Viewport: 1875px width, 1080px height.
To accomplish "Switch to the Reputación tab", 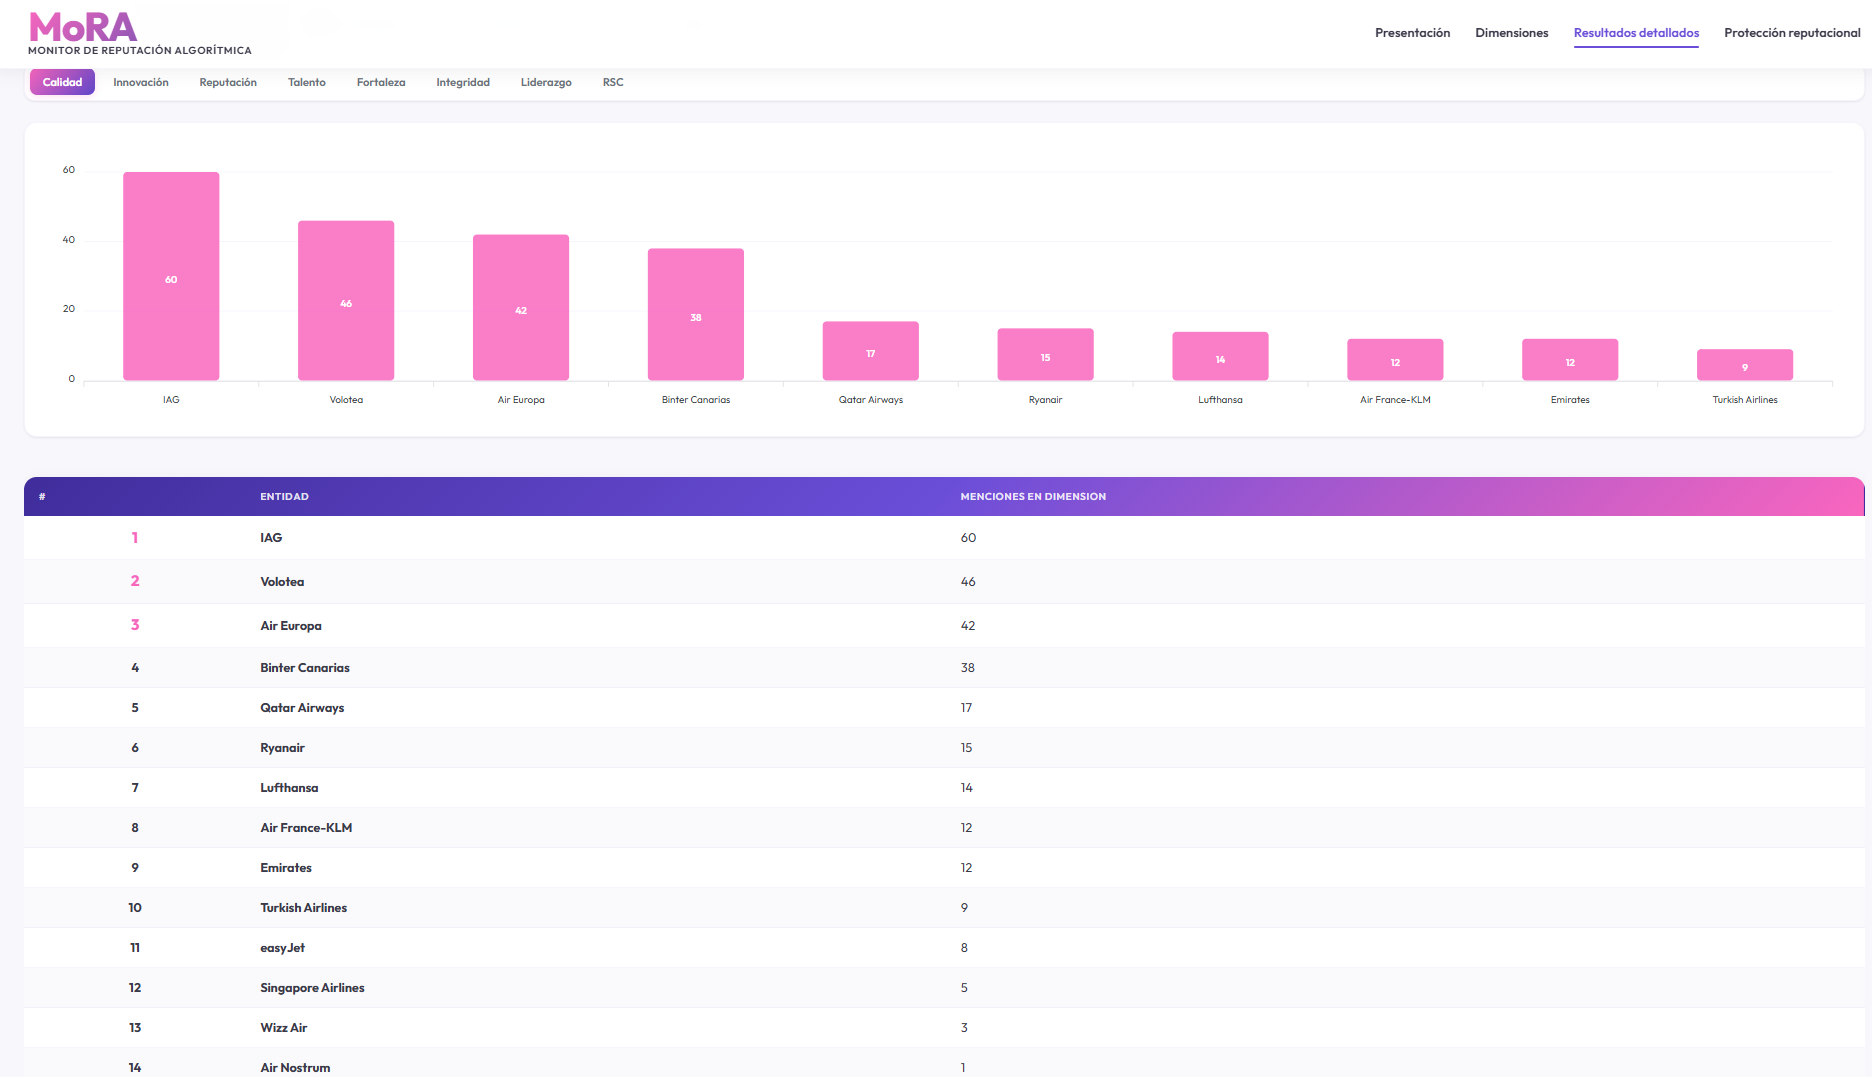I will [x=228, y=82].
